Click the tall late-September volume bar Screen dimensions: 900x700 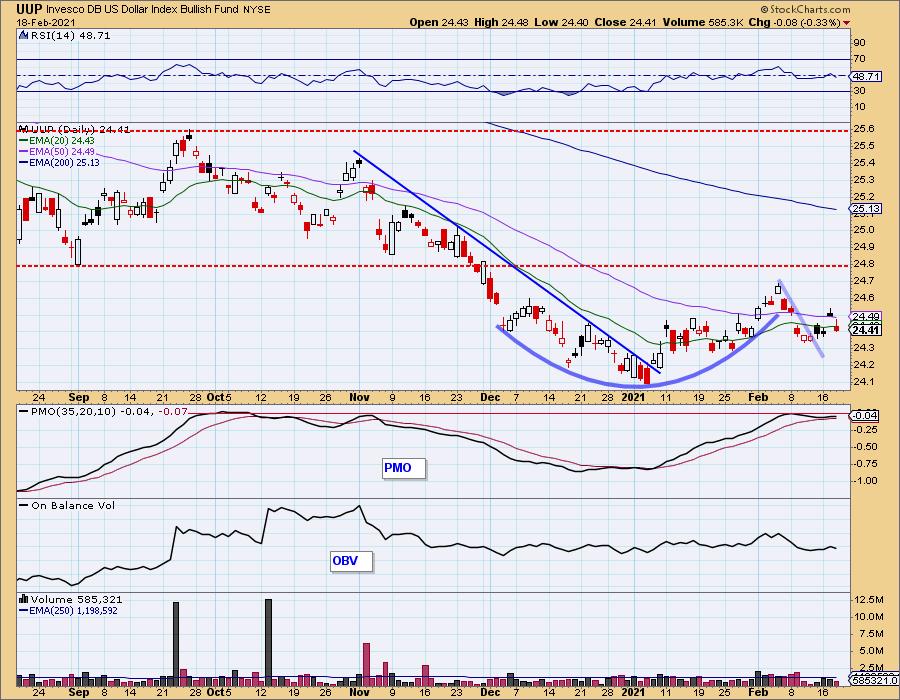coord(176,644)
